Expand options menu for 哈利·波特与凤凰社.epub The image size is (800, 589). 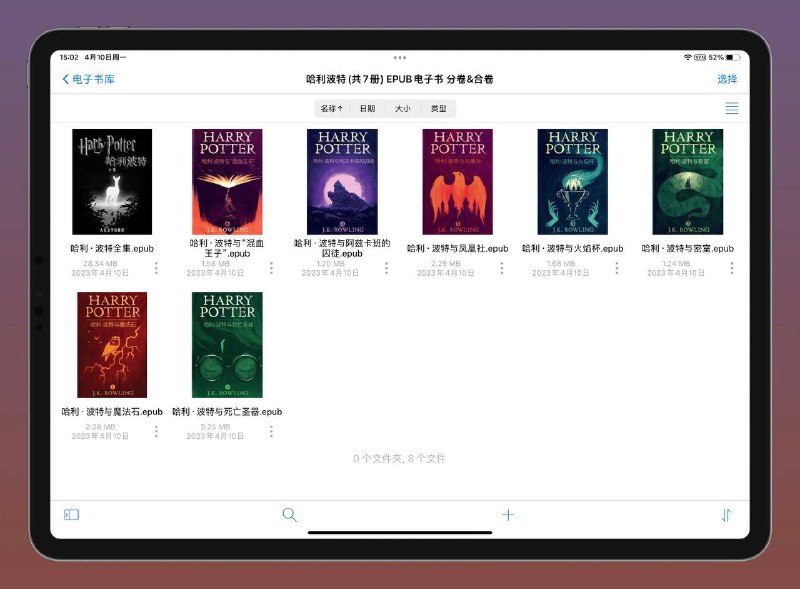point(502,268)
